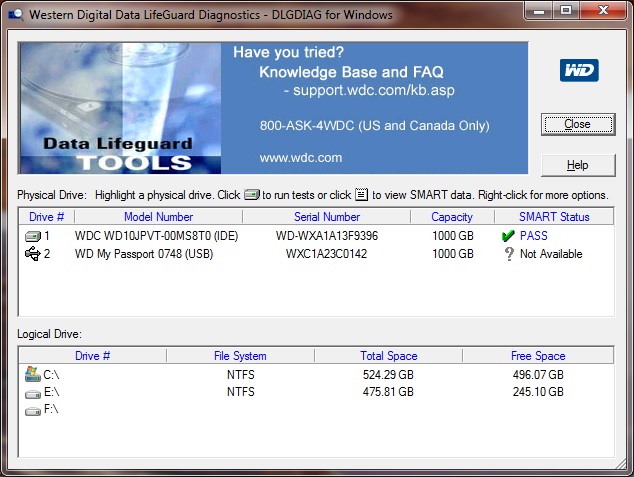
Task: Click the question mark Not Available icon
Action: coord(509,254)
